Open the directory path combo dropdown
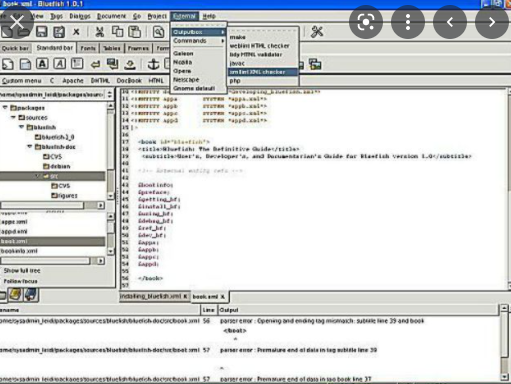 pos(110,95)
